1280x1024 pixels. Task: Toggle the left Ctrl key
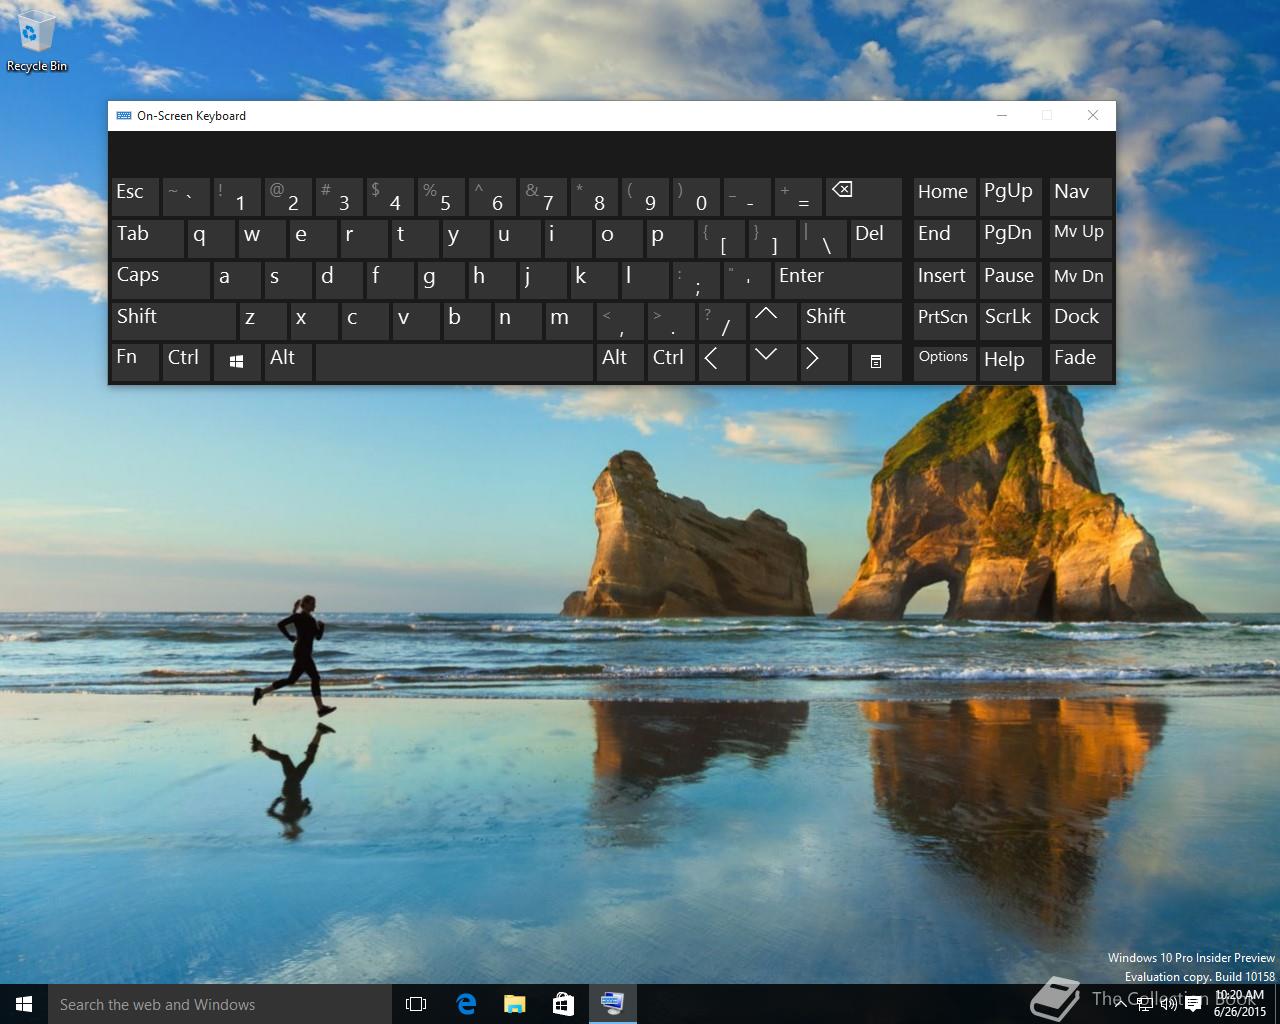[186, 362]
